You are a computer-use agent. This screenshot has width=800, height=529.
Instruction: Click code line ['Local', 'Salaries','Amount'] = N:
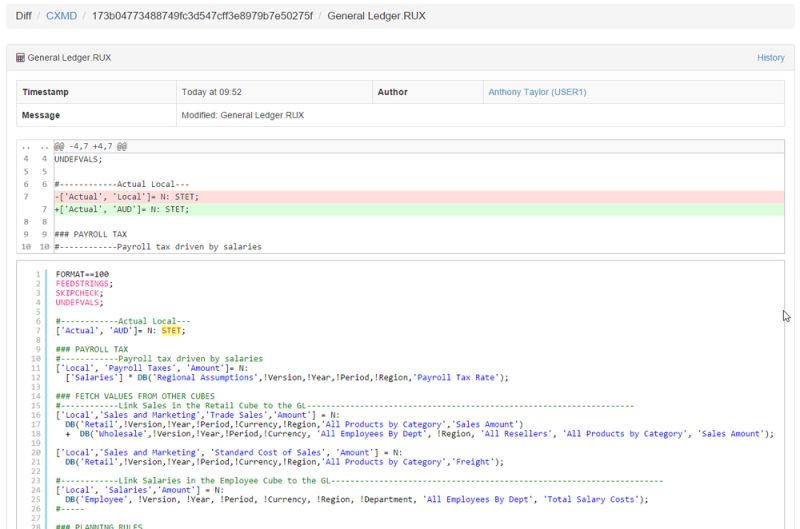pyautogui.click(x=140, y=490)
